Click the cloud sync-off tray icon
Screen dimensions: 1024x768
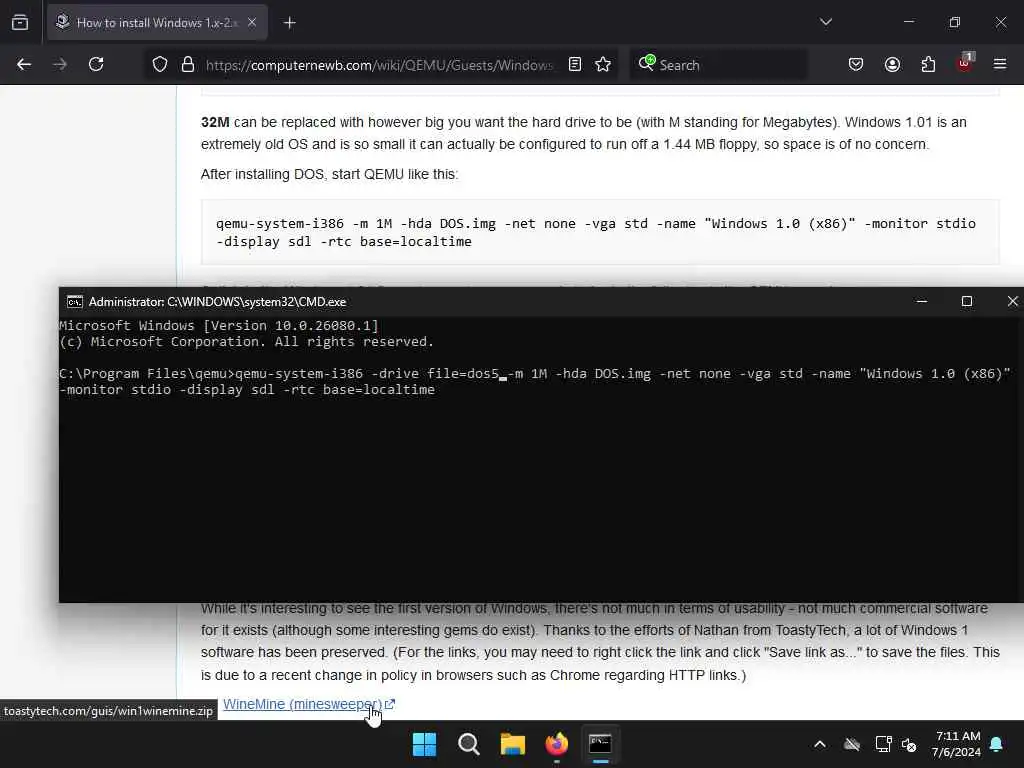point(852,744)
